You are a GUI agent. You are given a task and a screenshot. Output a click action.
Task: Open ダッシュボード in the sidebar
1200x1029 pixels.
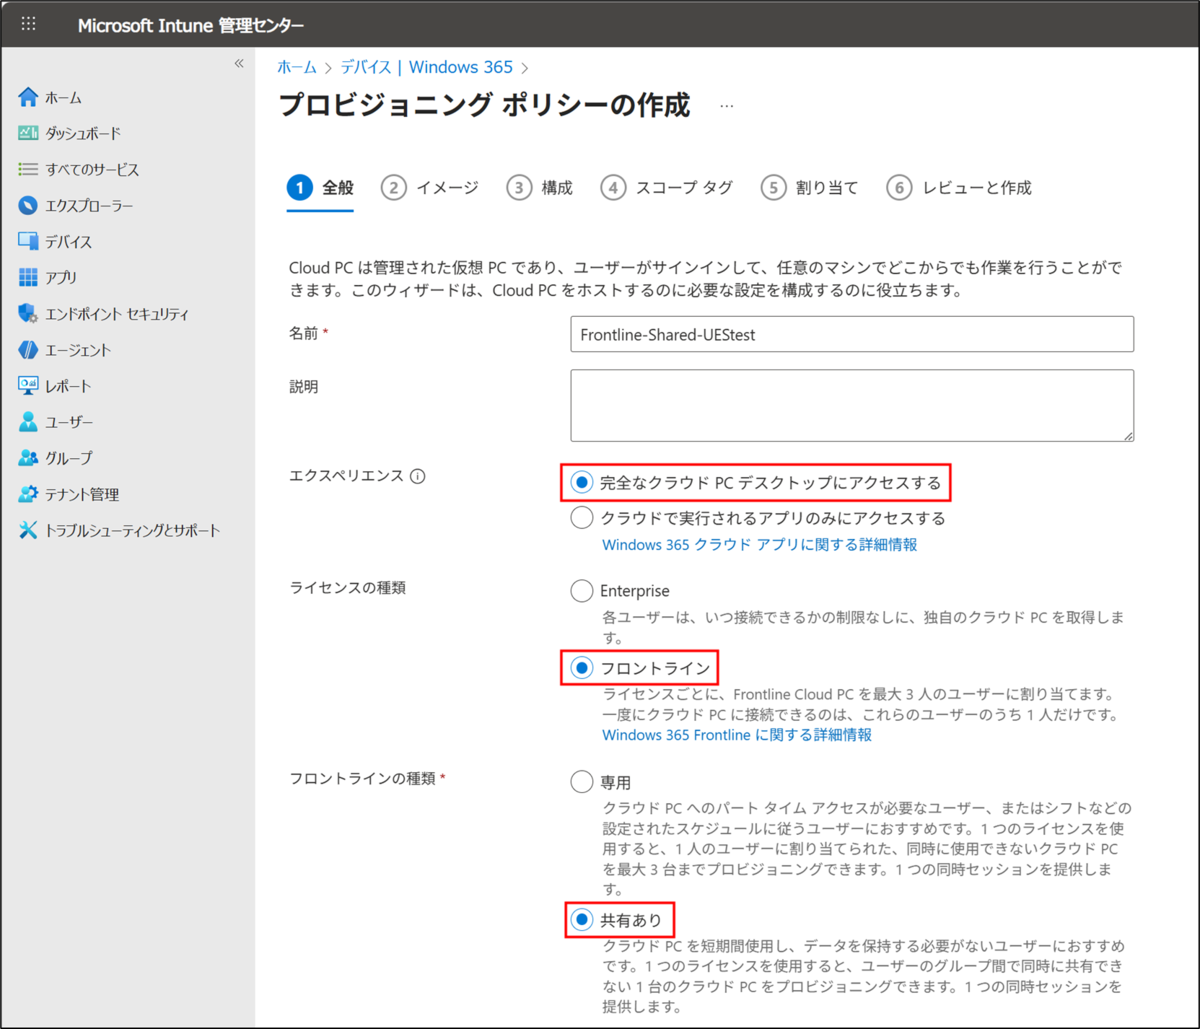coord(84,134)
